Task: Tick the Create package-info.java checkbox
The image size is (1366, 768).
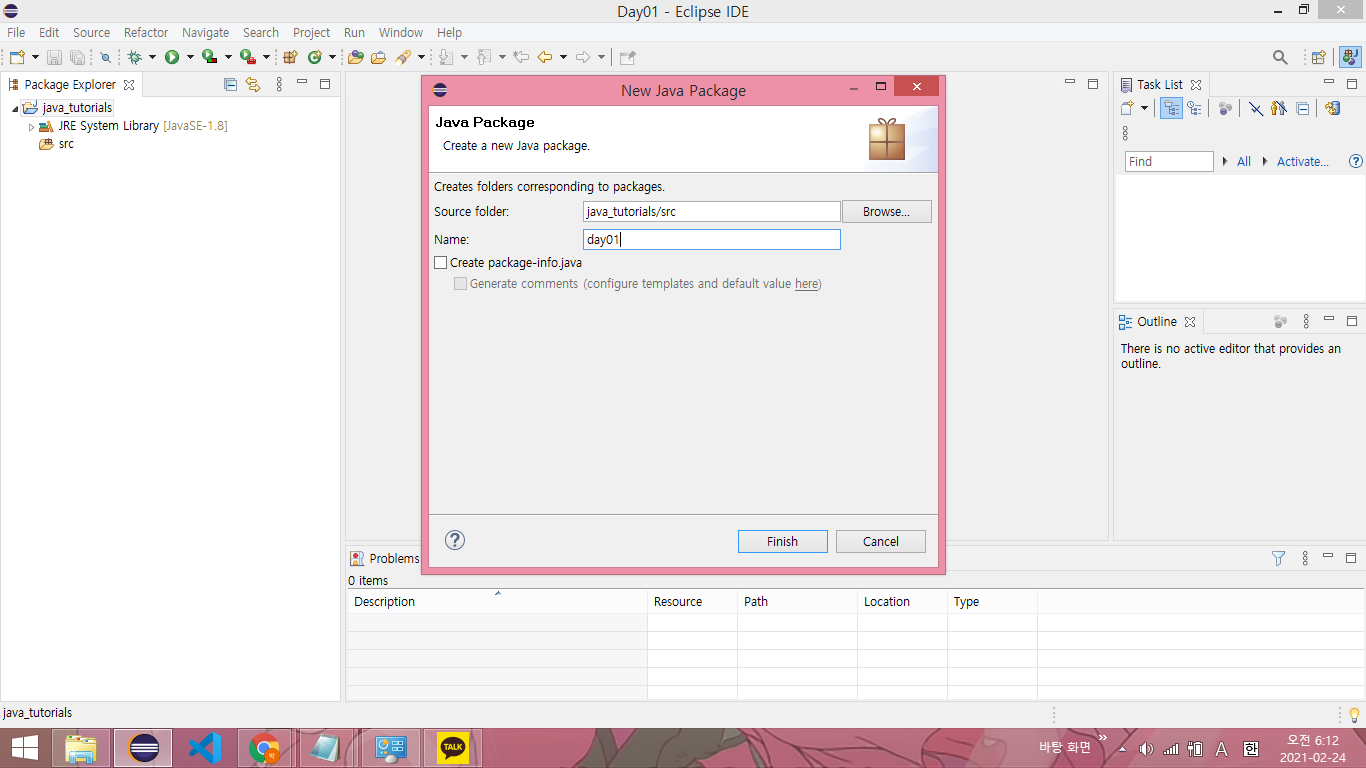Action: tap(441, 263)
